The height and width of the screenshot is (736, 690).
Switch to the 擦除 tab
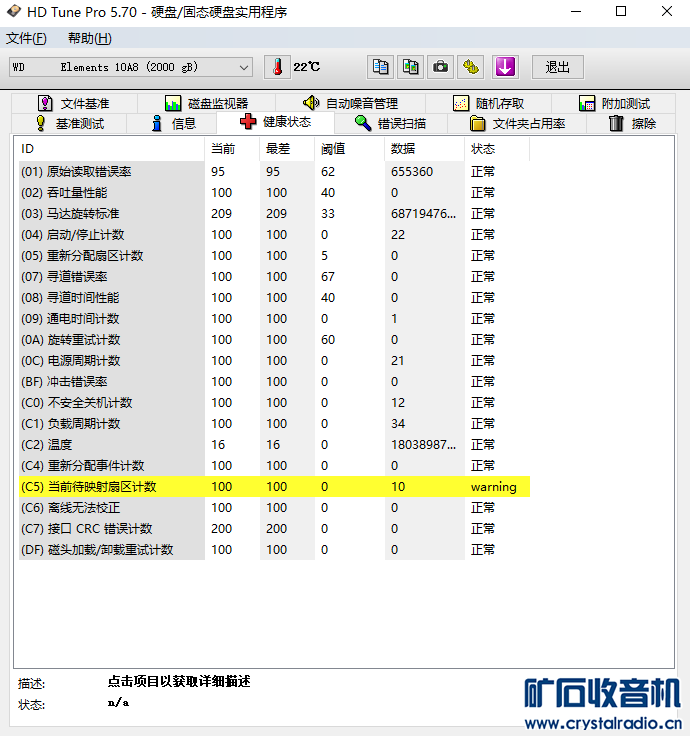pyautogui.click(x=632, y=123)
